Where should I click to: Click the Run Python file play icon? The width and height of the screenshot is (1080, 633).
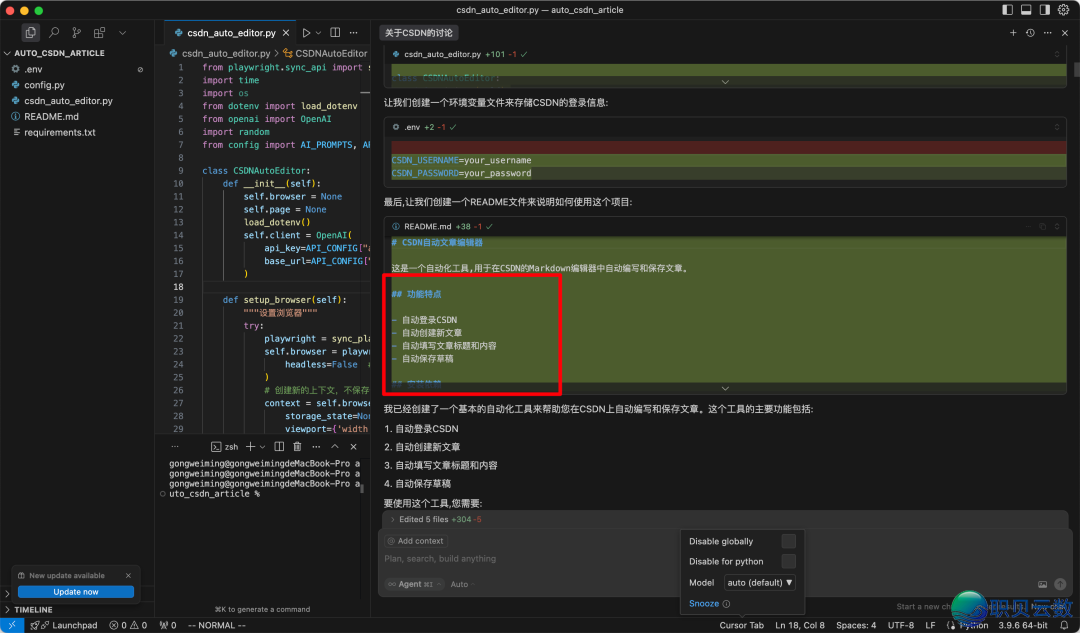pyautogui.click(x=307, y=33)
